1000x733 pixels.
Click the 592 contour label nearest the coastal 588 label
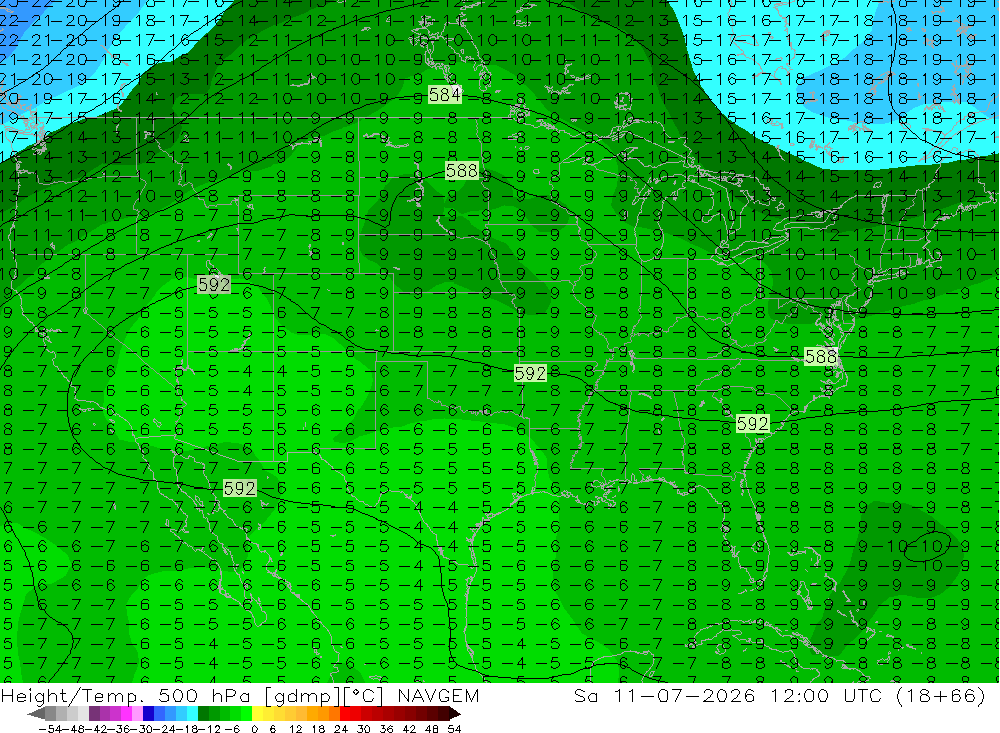(753, 424)
